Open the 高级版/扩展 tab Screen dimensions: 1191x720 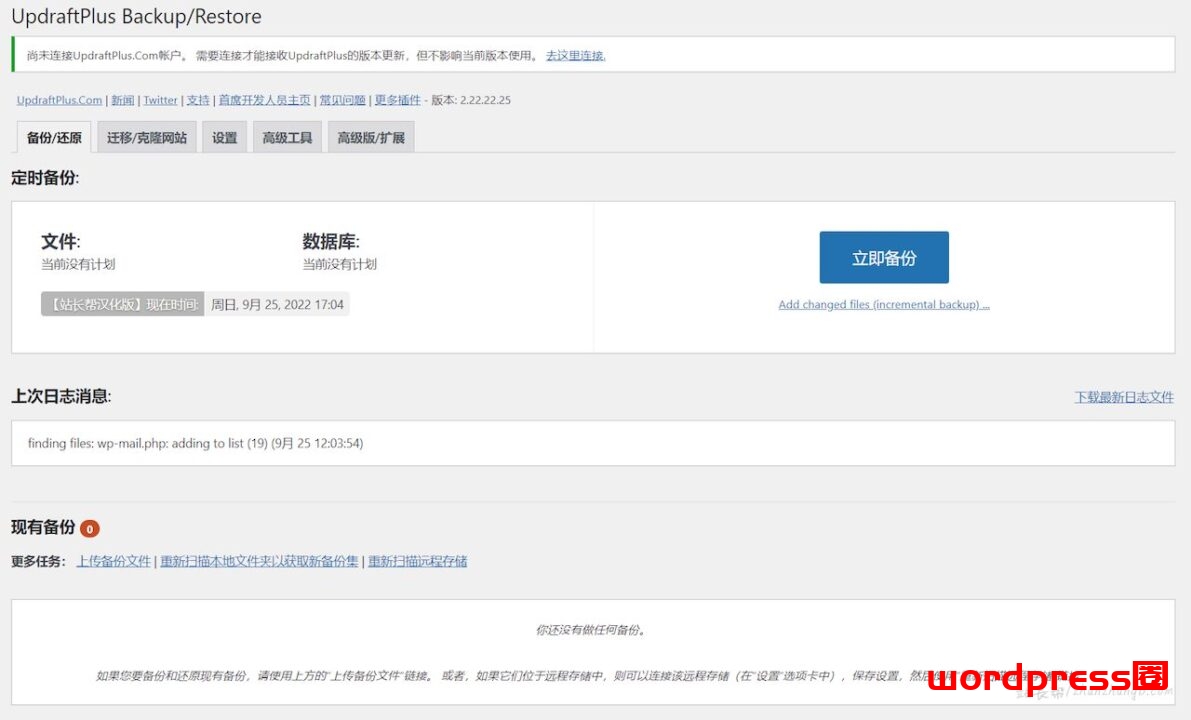coord(371,137)
